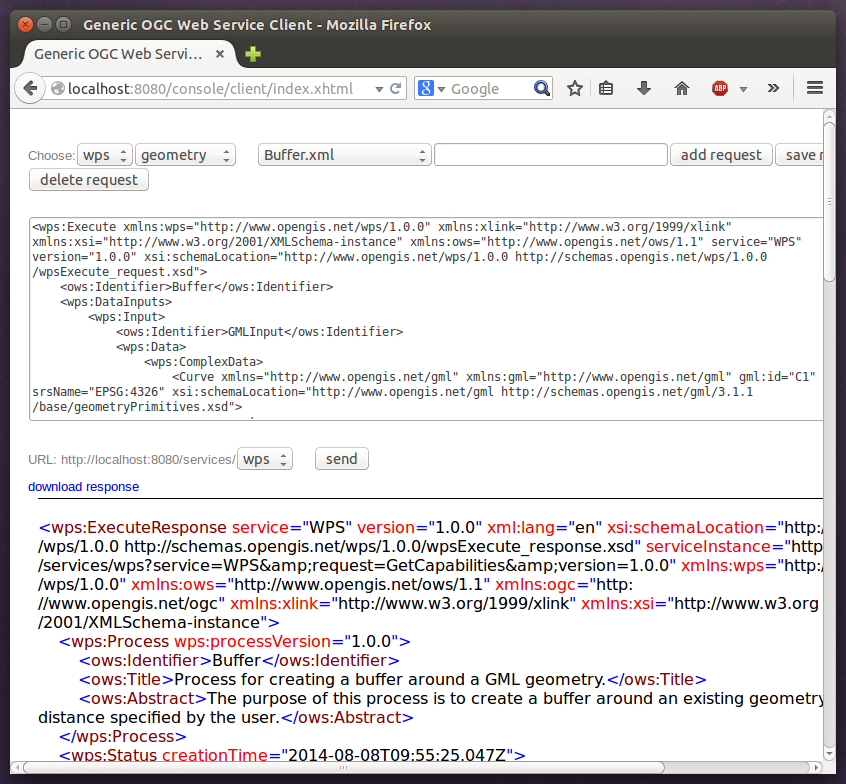Click the empty request name field
The height and width of the screenshot is (784, 846).
[x=550, y=154]
